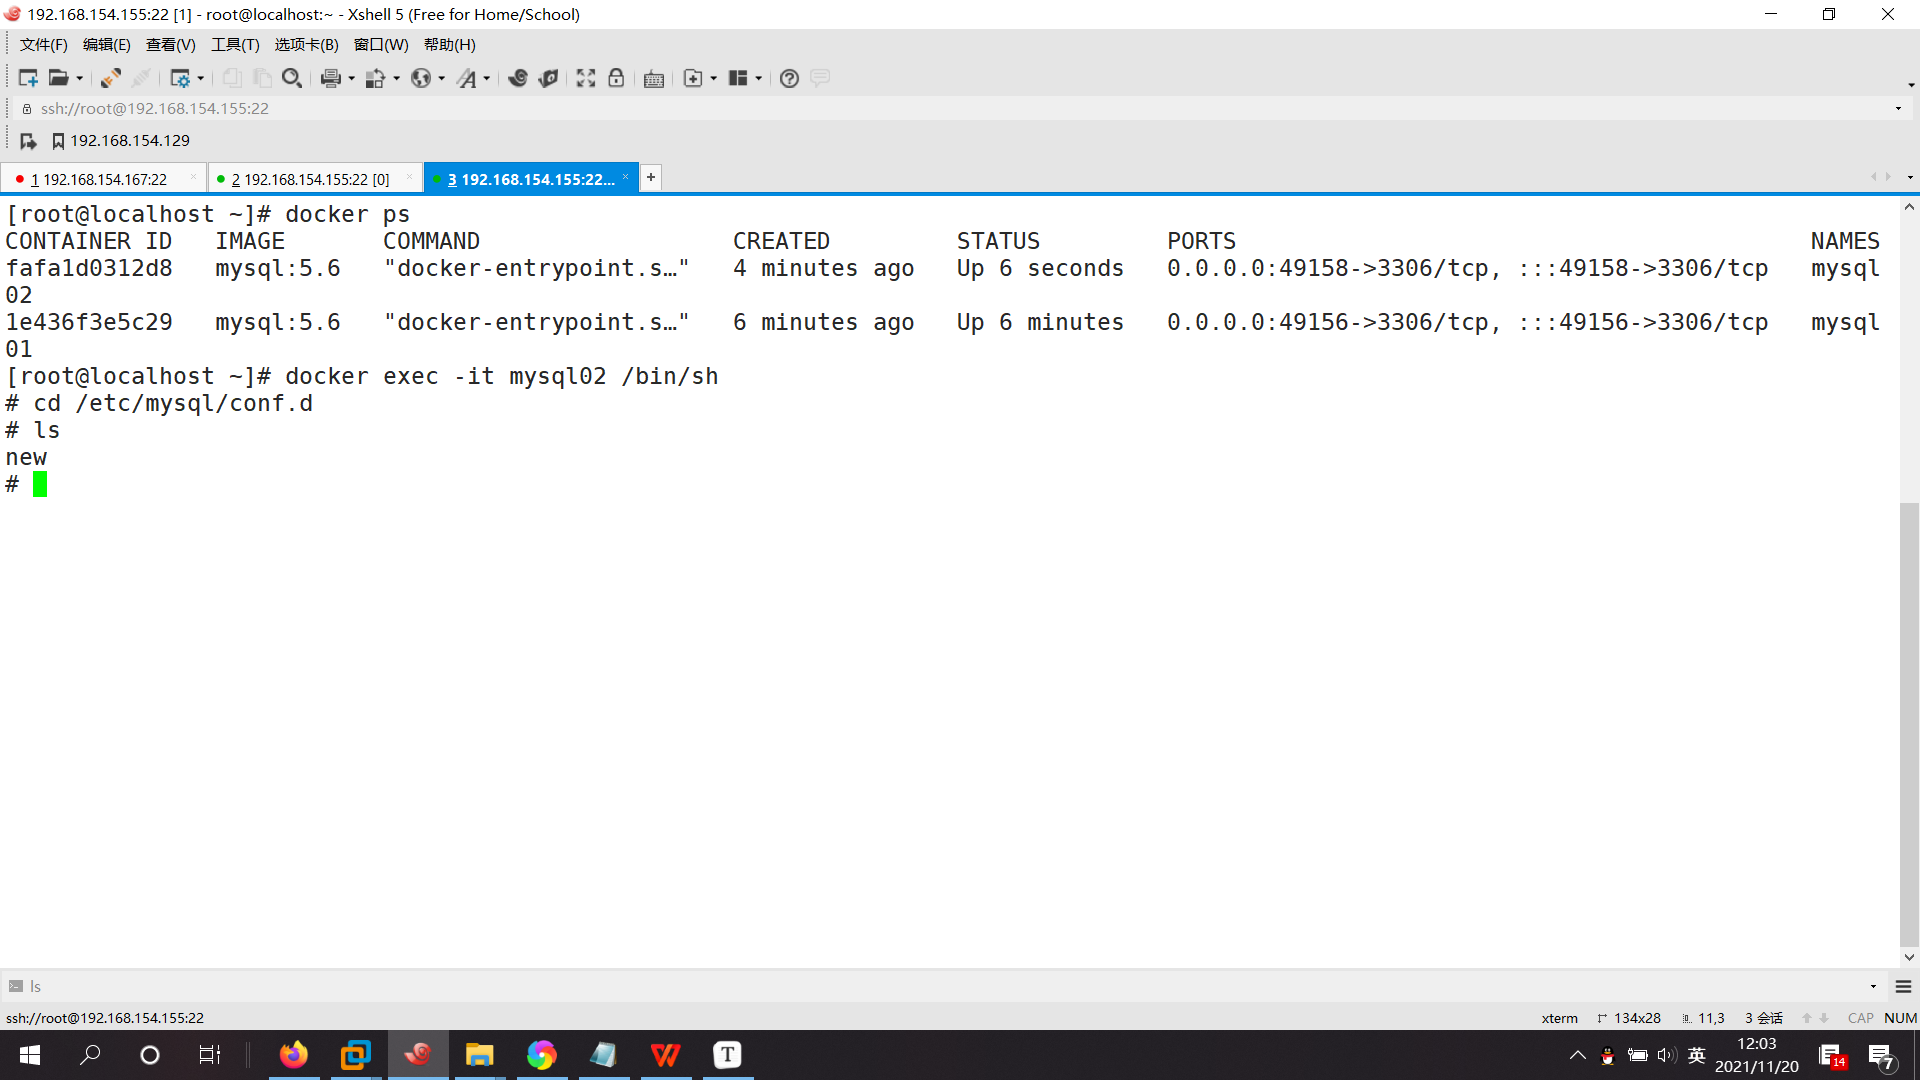Click the Find magnifier icon in toolbar

pos(291,78)
